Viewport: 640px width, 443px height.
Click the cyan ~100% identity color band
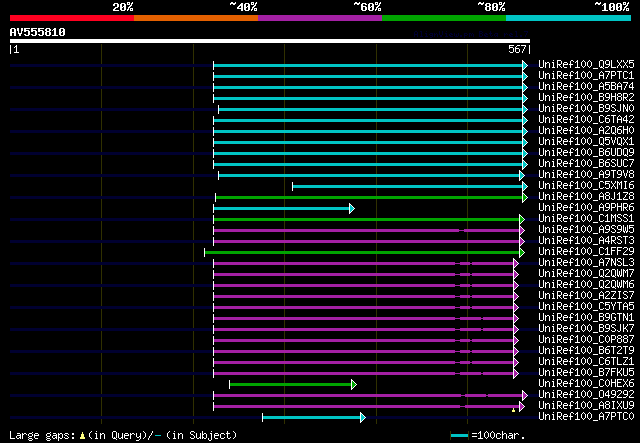tap(568, 18)
